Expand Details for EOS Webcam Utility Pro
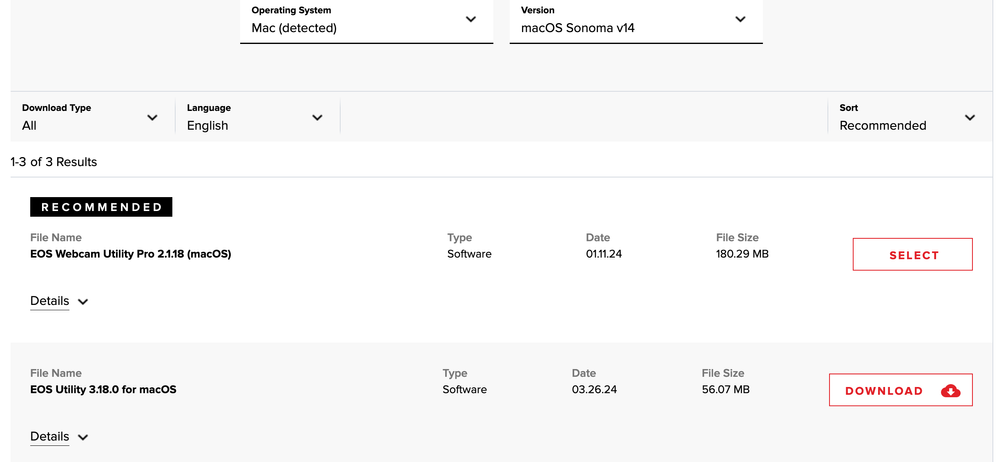Viewport: 999px width, 462px height. coord(59,301)
